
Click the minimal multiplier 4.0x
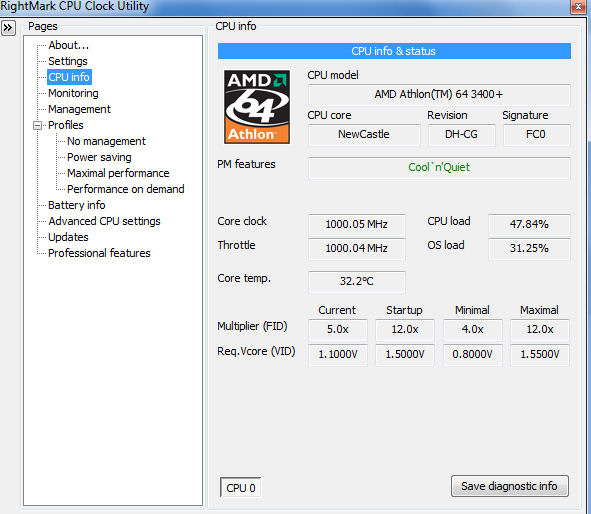(x=473, y=329)
